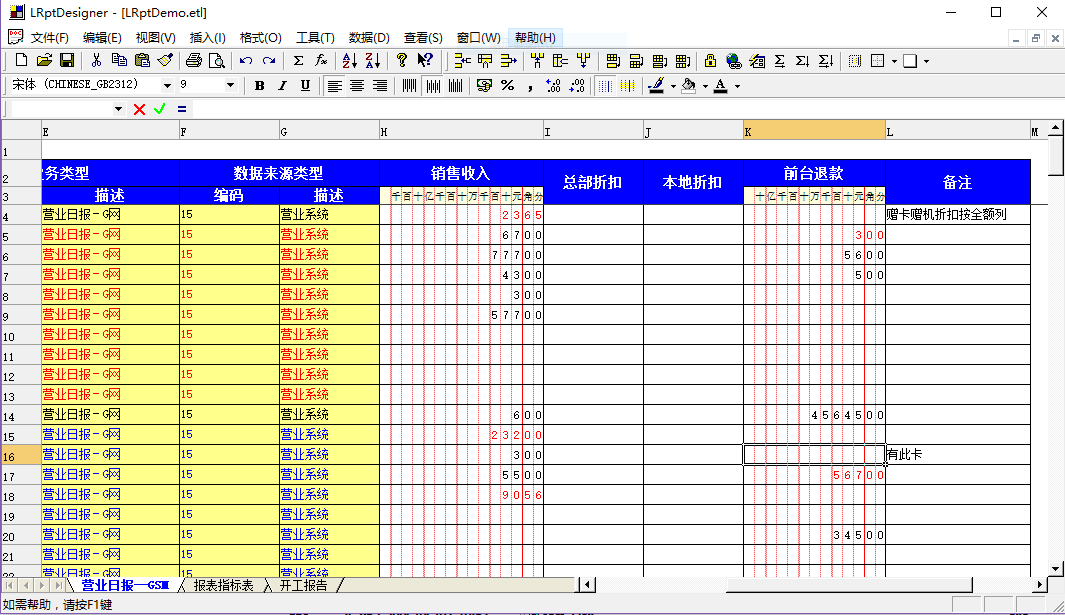Select column K header
The height and width of the screenshot is (615, 1065).
[x=814, y=131]
